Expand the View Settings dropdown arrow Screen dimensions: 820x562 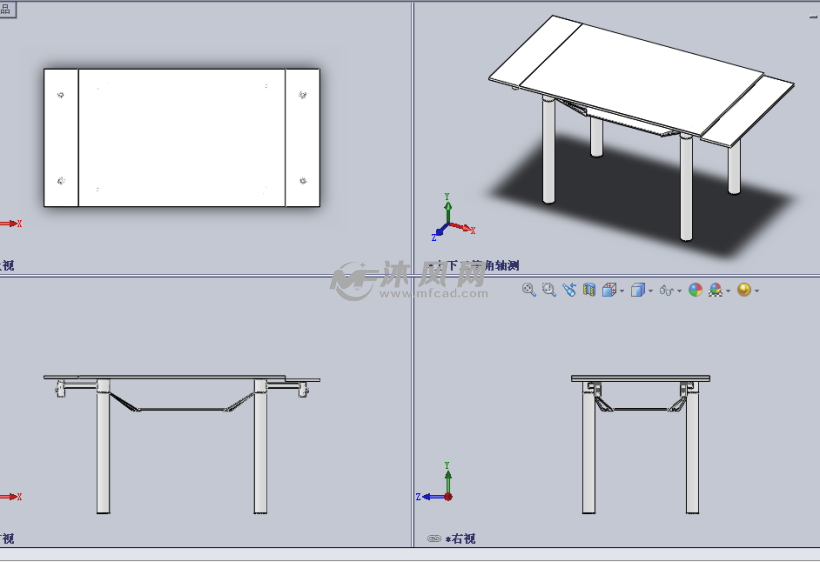point(756,291)
